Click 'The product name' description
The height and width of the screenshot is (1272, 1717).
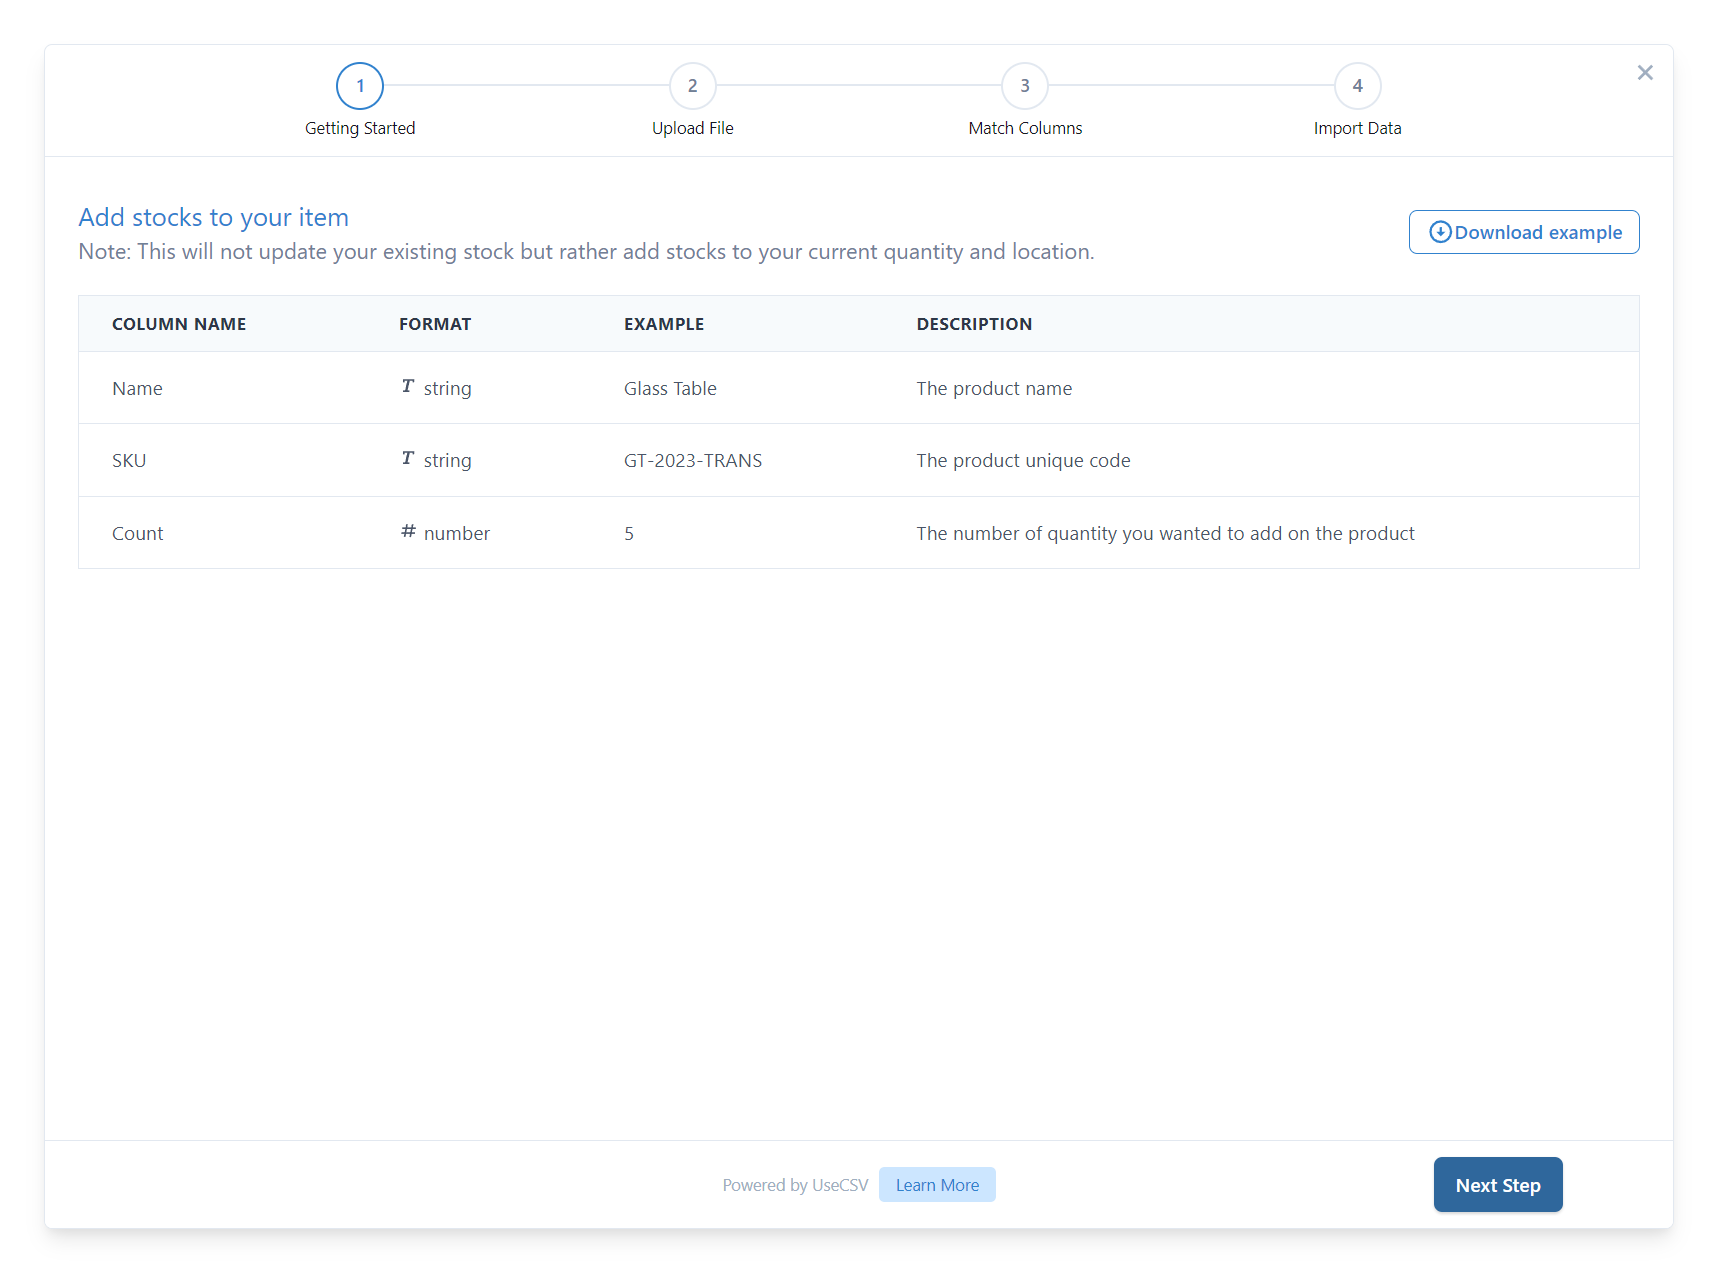[994, 388]
